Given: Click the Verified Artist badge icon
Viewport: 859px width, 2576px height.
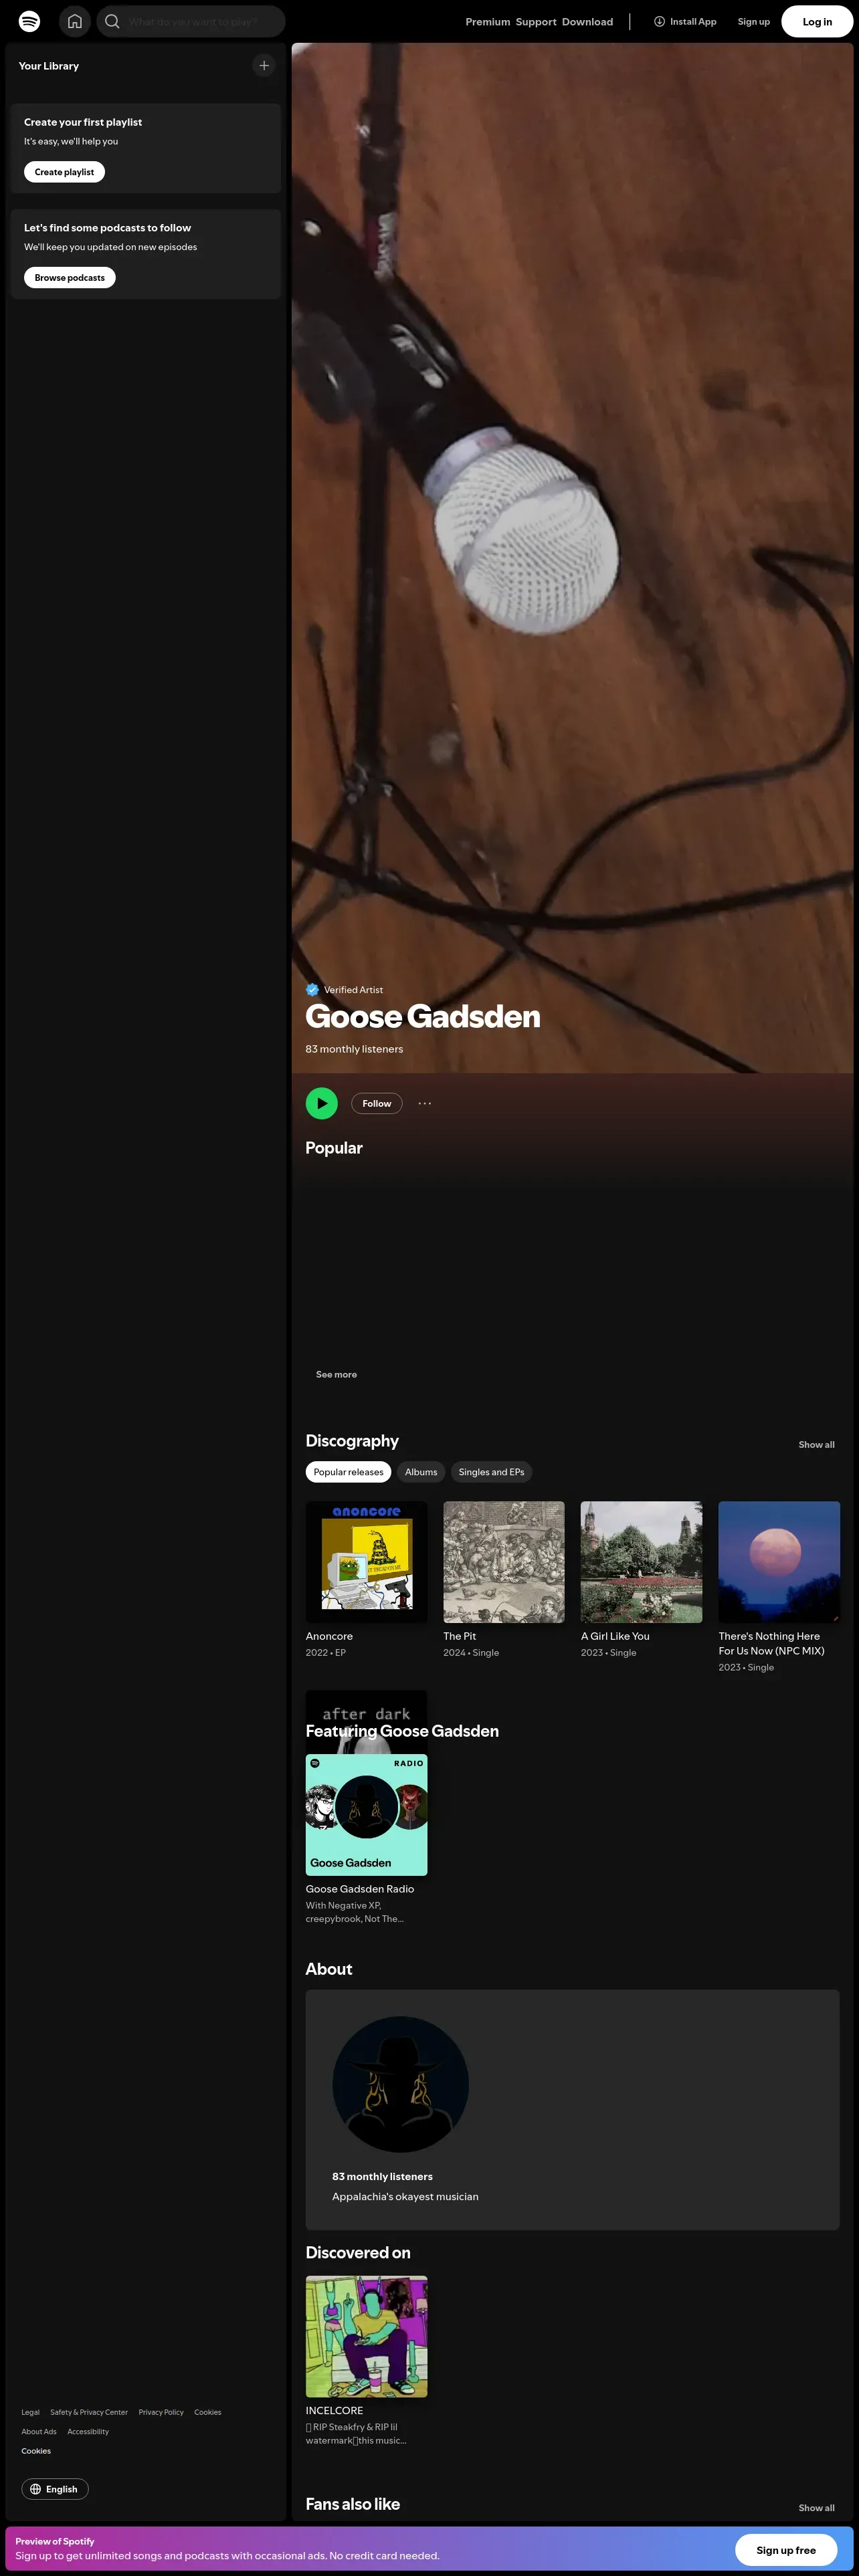Looking at the screenshot, I should (312, 989).
